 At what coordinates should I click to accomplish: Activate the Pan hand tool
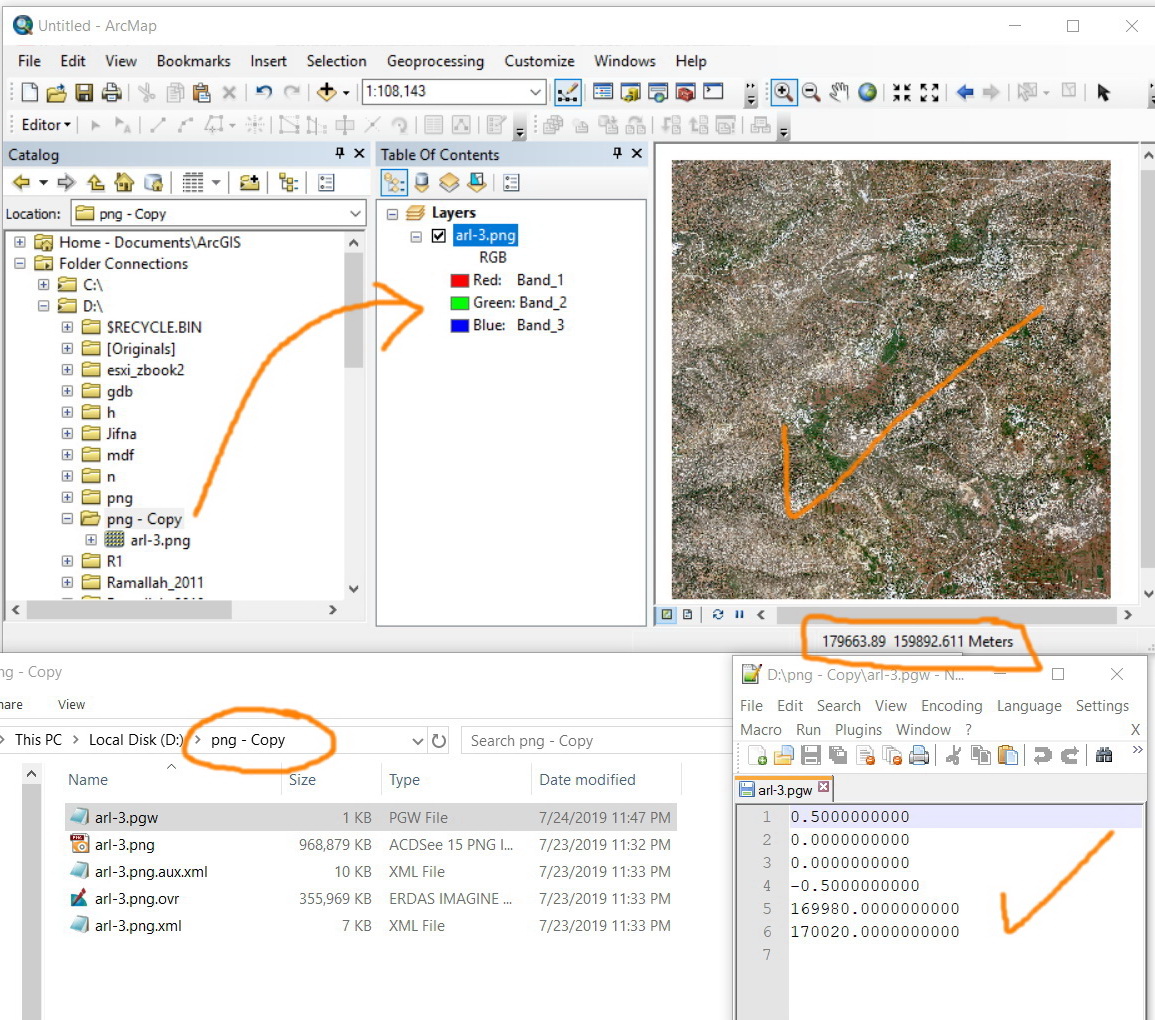pyautogui.click(x=839, y=92)
